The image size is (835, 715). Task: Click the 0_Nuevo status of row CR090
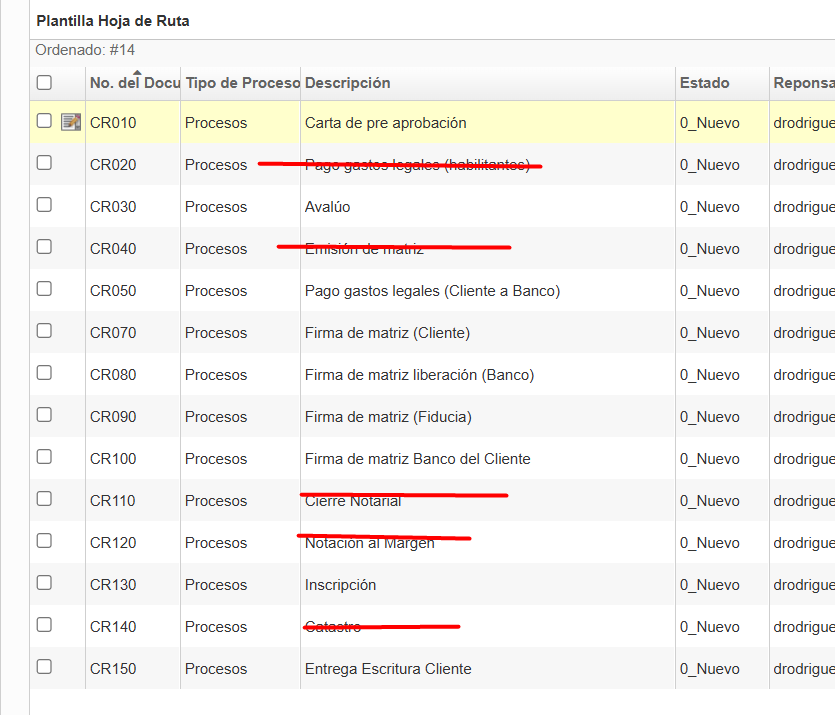pyautogui.click(x=710, y=417)
